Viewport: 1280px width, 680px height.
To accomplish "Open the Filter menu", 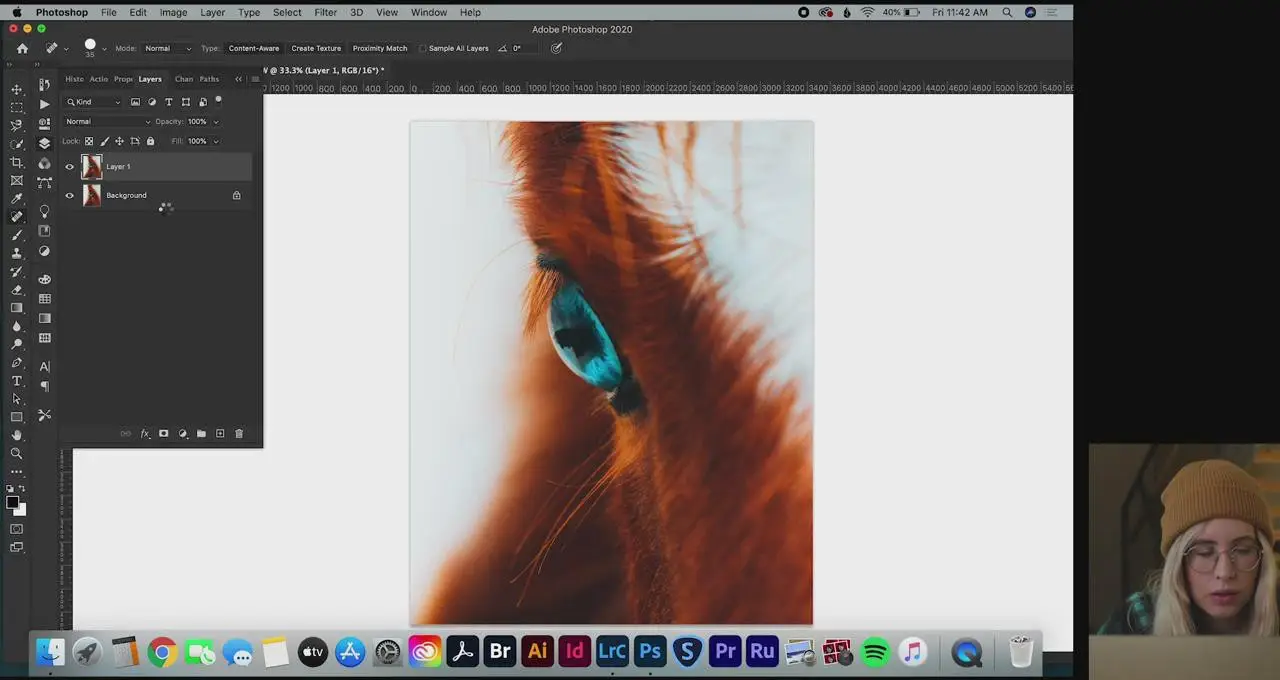I will pos(325,12).
